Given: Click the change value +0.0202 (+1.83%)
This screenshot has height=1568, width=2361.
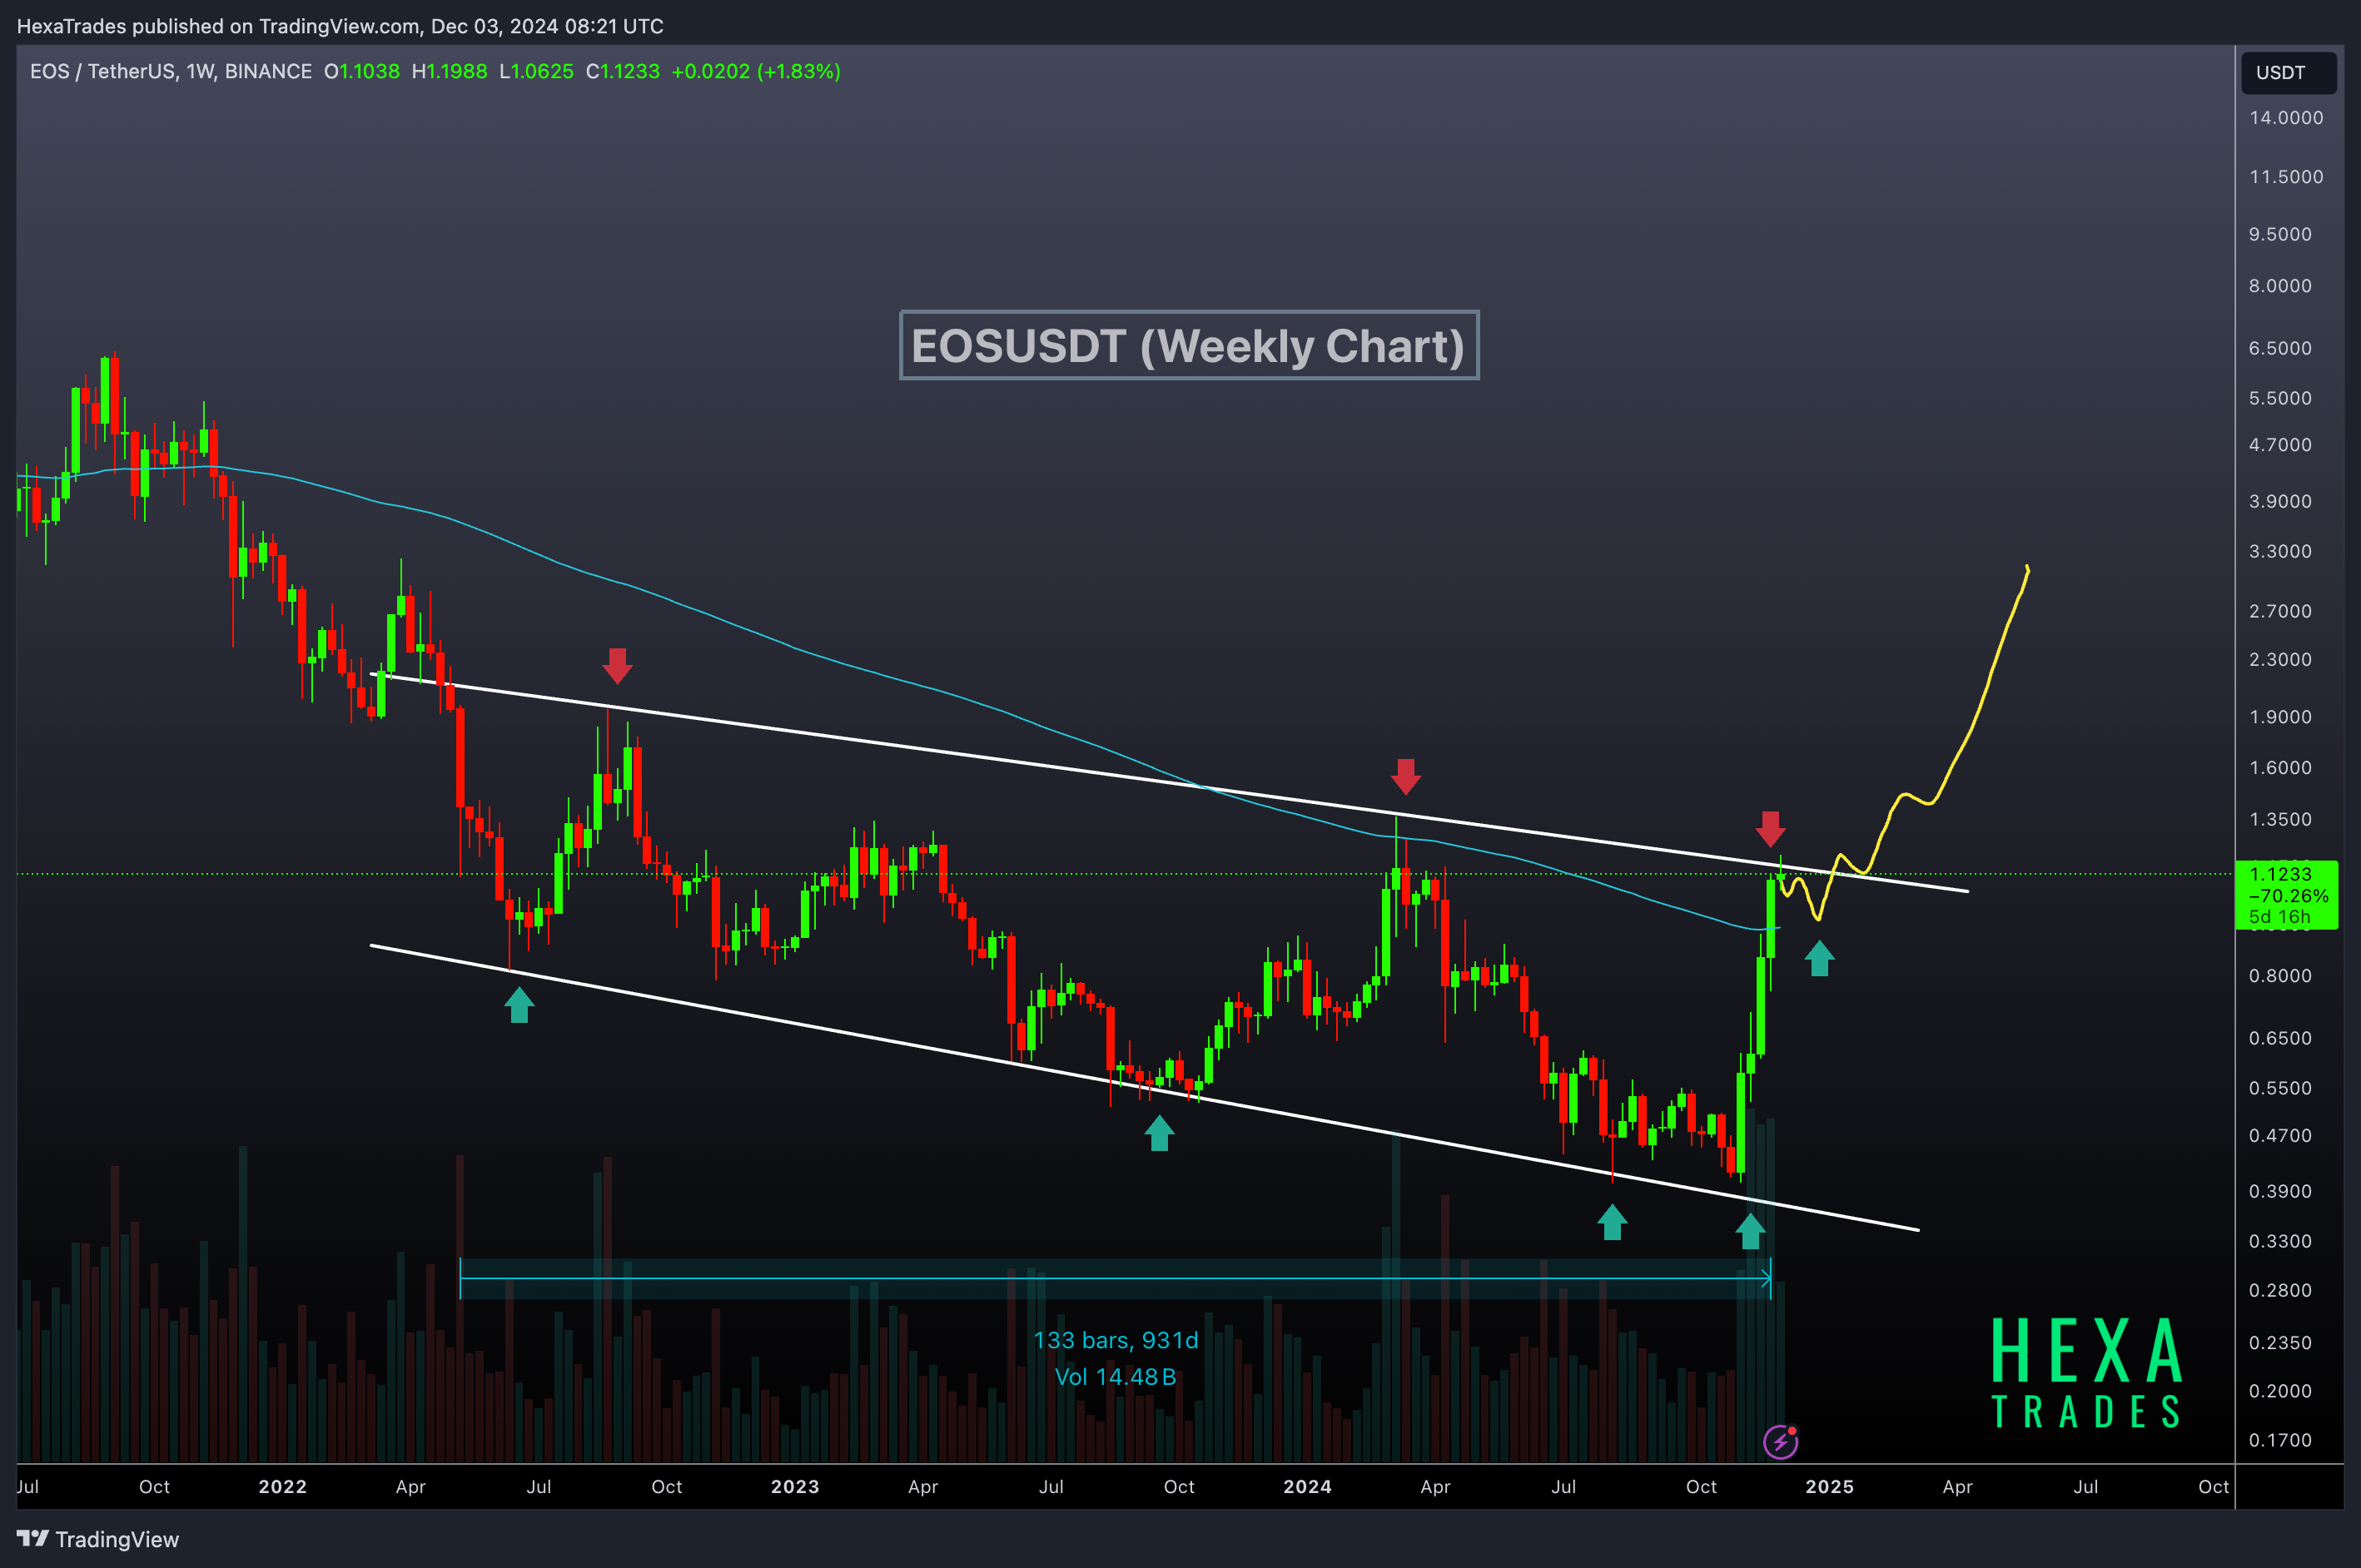Looking at the screenshot, I should 756,71.
